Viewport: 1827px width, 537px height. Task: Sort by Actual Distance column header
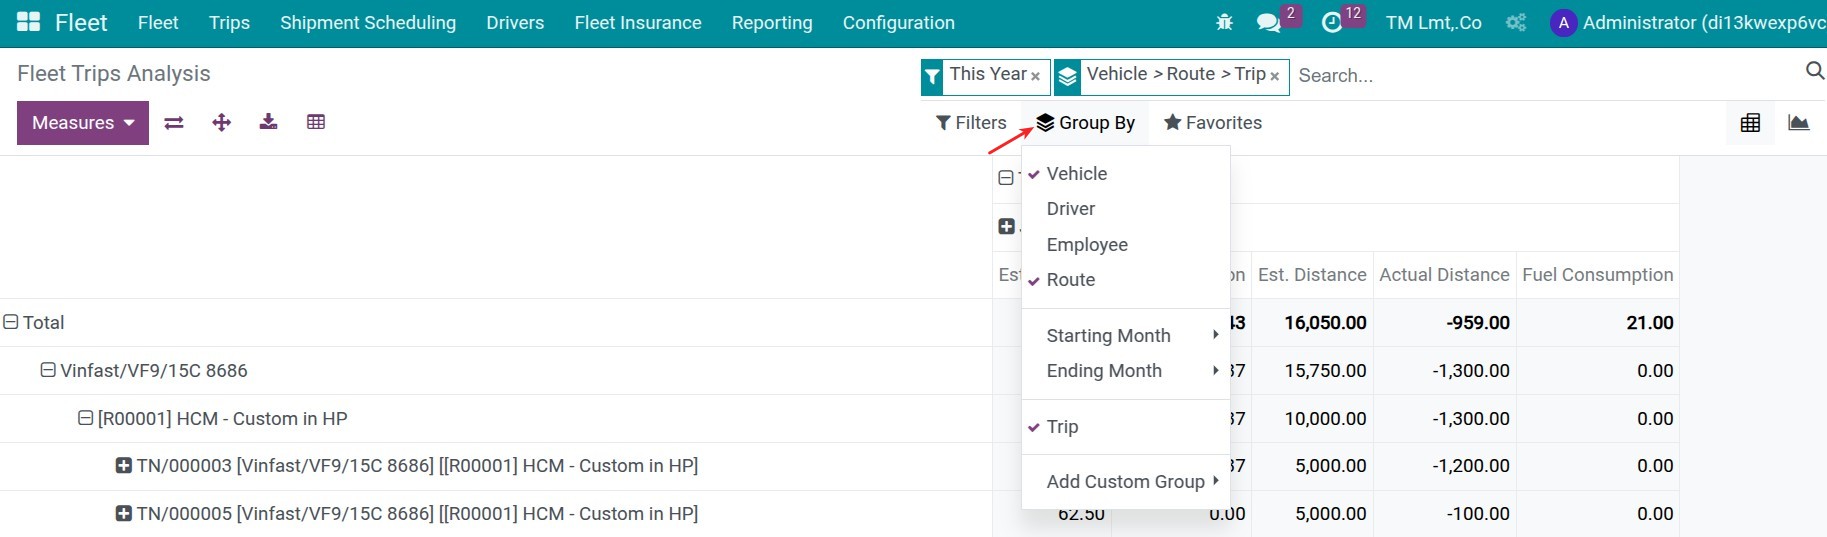[1444, 274]
